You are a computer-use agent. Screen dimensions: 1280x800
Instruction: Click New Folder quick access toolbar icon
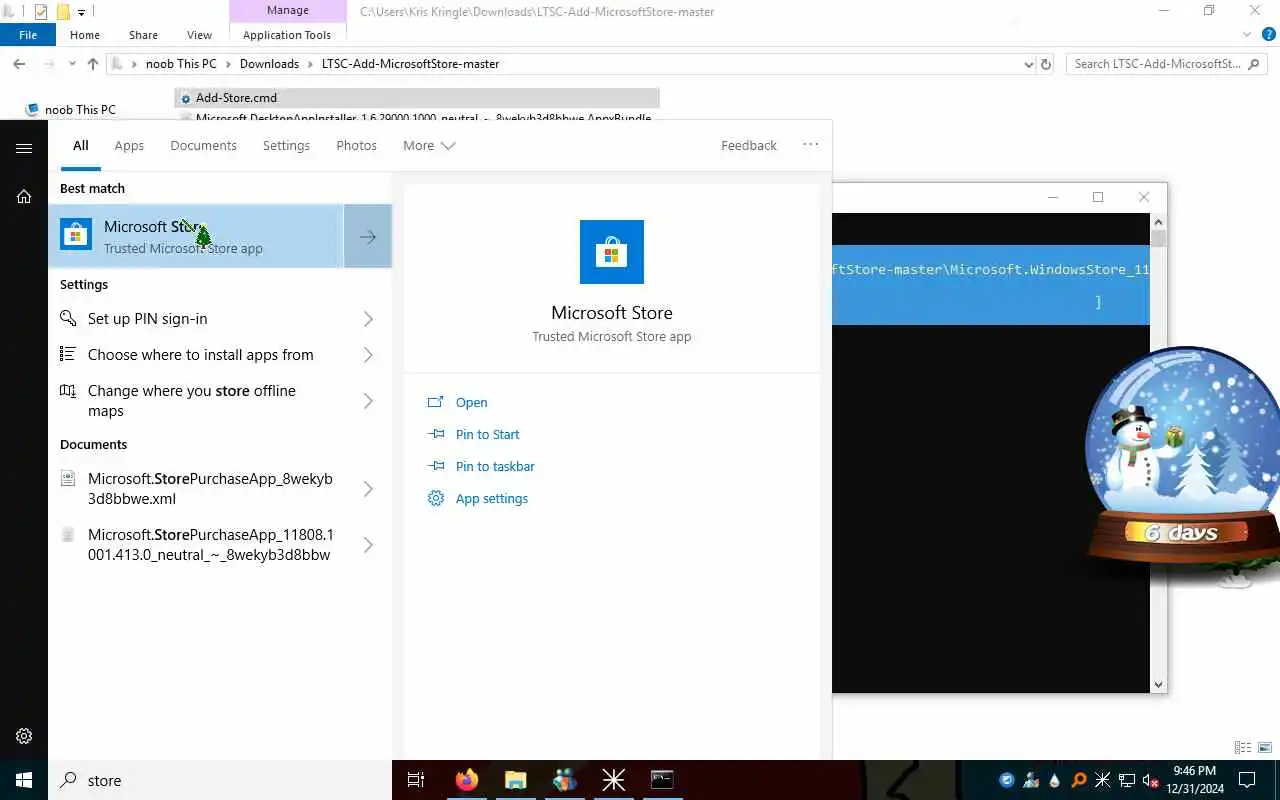tap(62, 12)
